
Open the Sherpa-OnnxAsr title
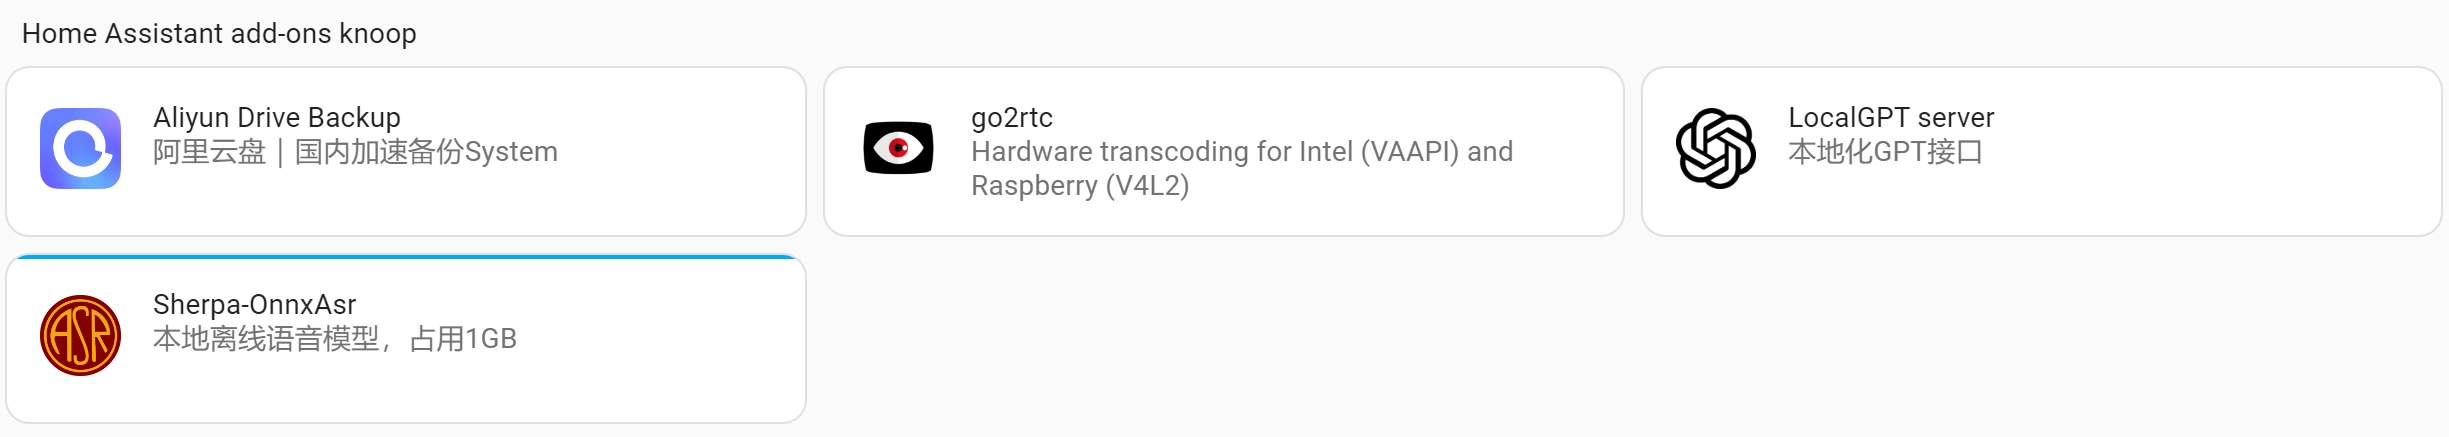[254, 304]
